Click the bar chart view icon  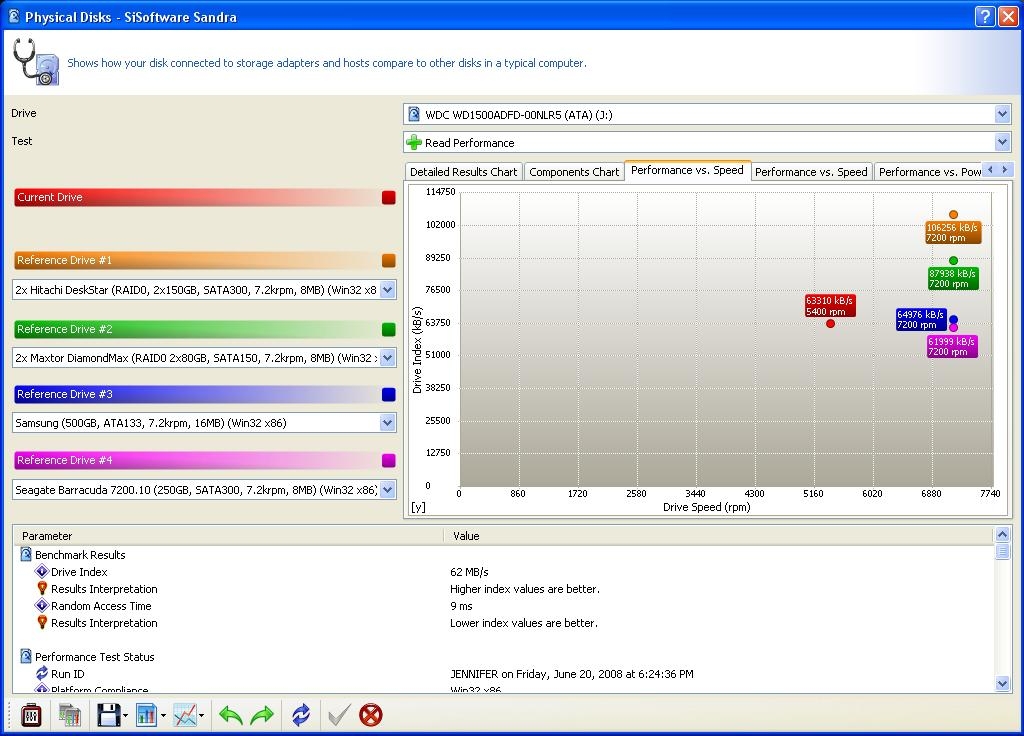pyautogui.click(x=147, y=715)
